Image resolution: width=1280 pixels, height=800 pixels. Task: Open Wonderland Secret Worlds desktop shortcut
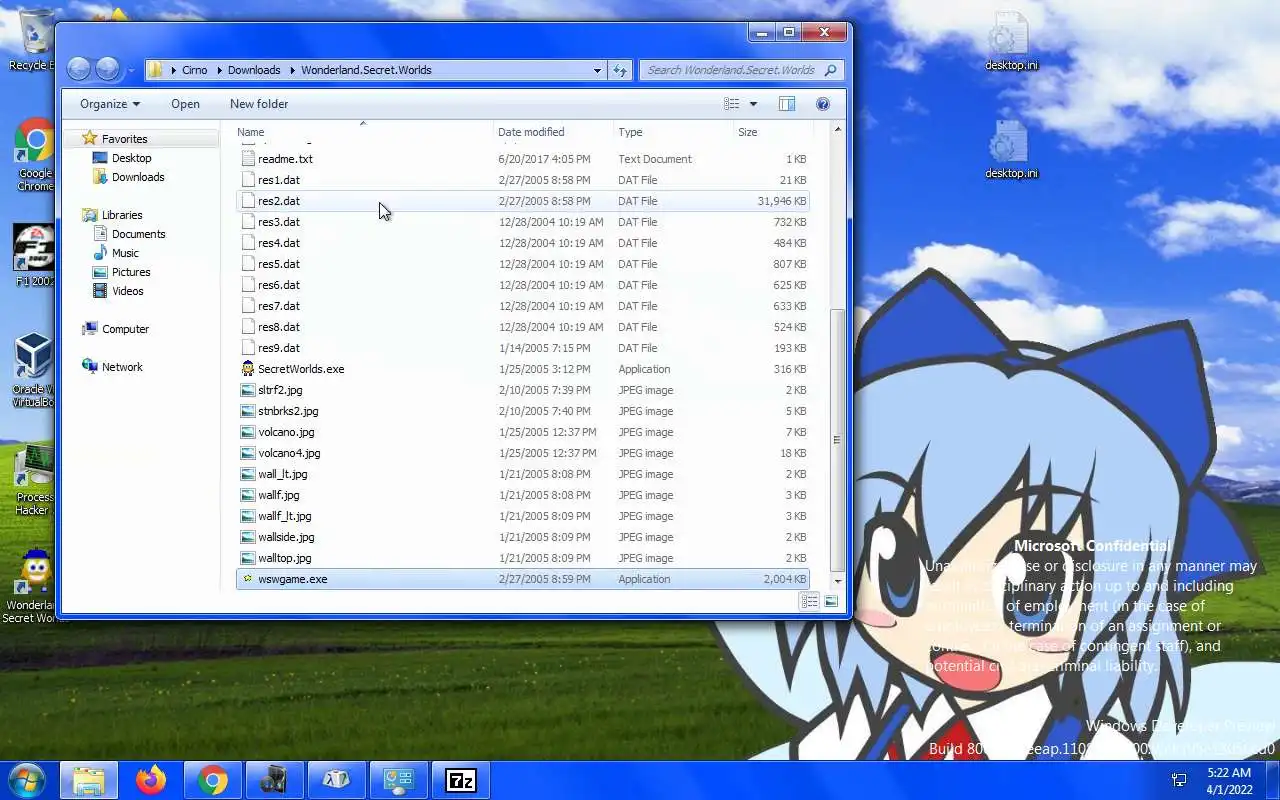tap(34, 587)
